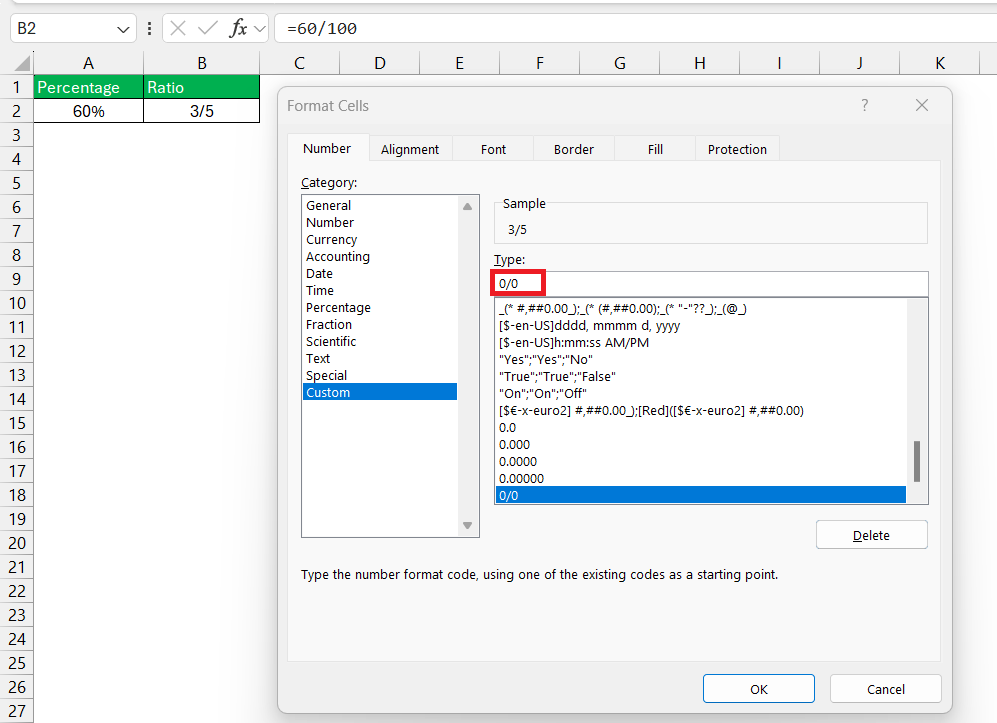Click the Cancel button
The width and height of the screenshot is (997, 723).
point(886,689)
